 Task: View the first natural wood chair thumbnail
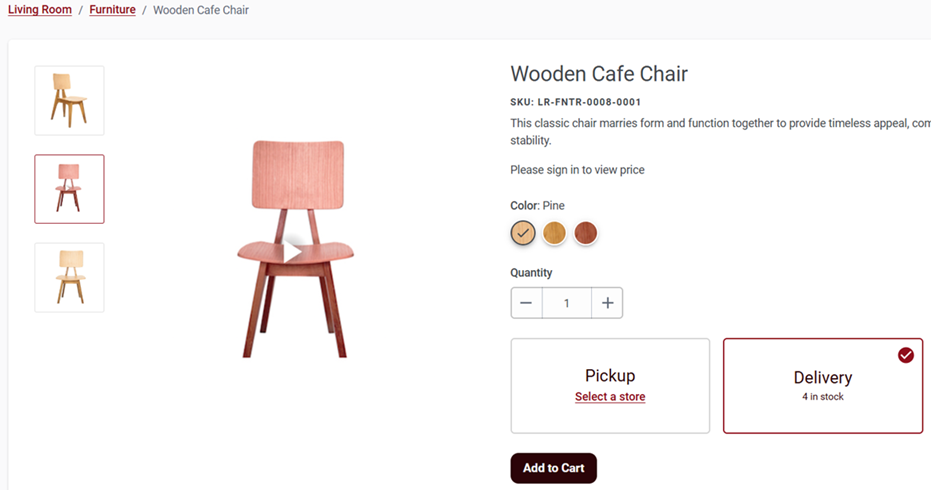click(69, 100)
